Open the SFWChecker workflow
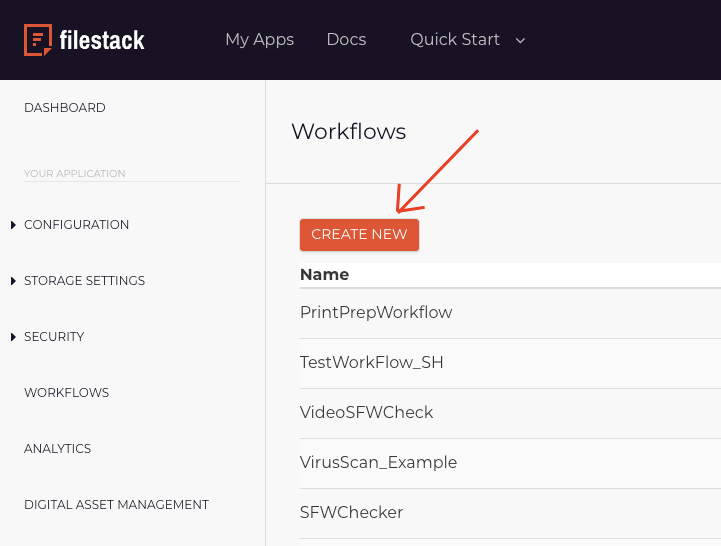Screen dimensions: 721x546 click(352, 512)
